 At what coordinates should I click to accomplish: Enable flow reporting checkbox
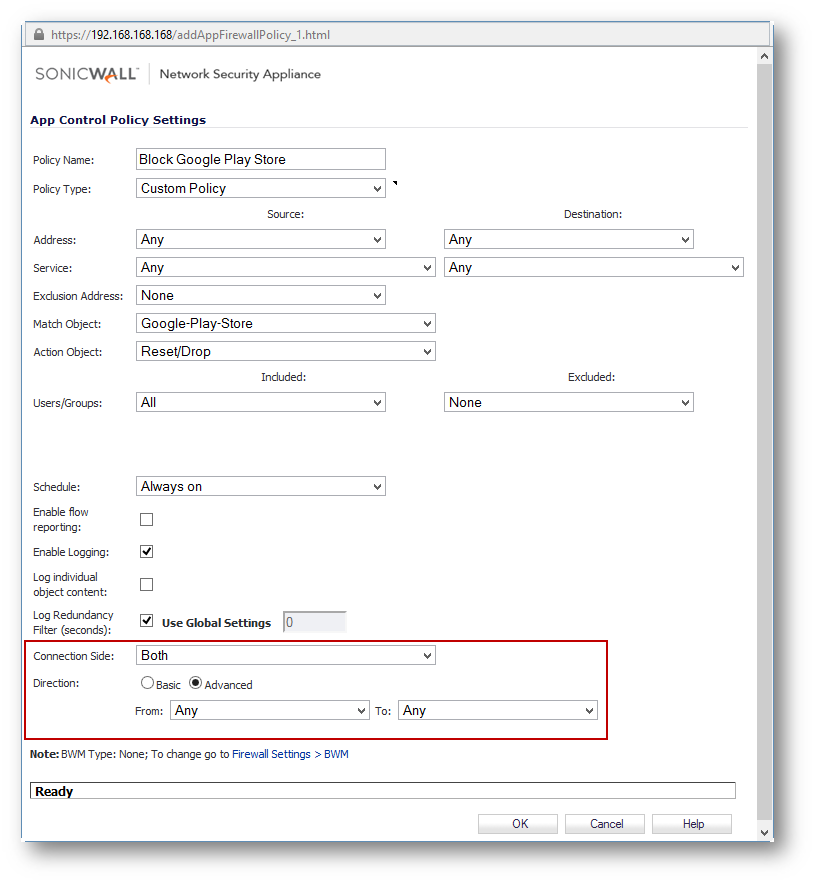point(147,519)
